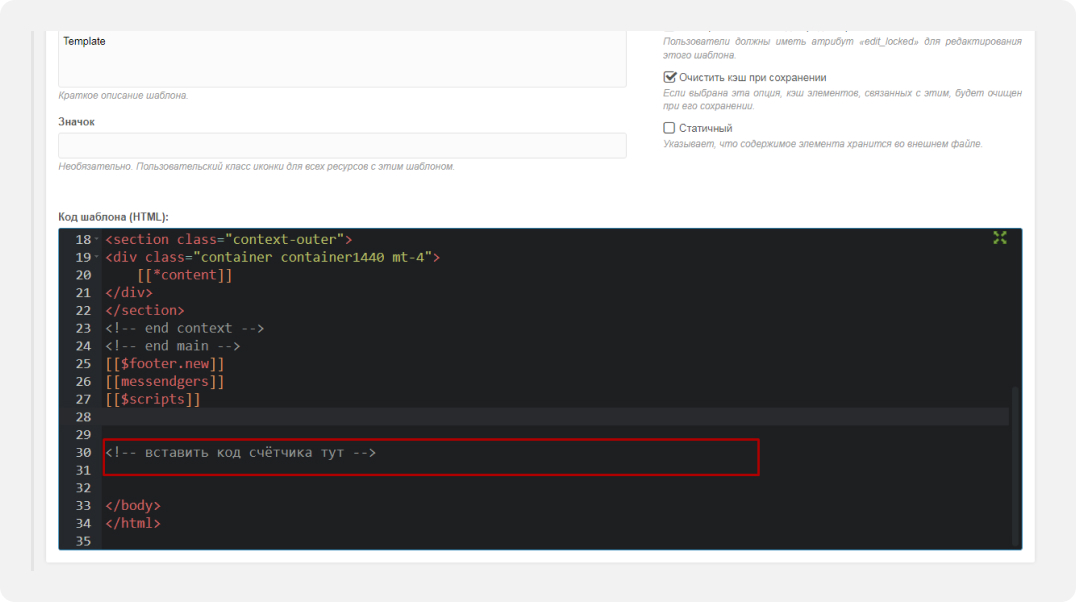Collapse the section block at line 18
This screenshot has height=602, width=1076.
[96, 240]
